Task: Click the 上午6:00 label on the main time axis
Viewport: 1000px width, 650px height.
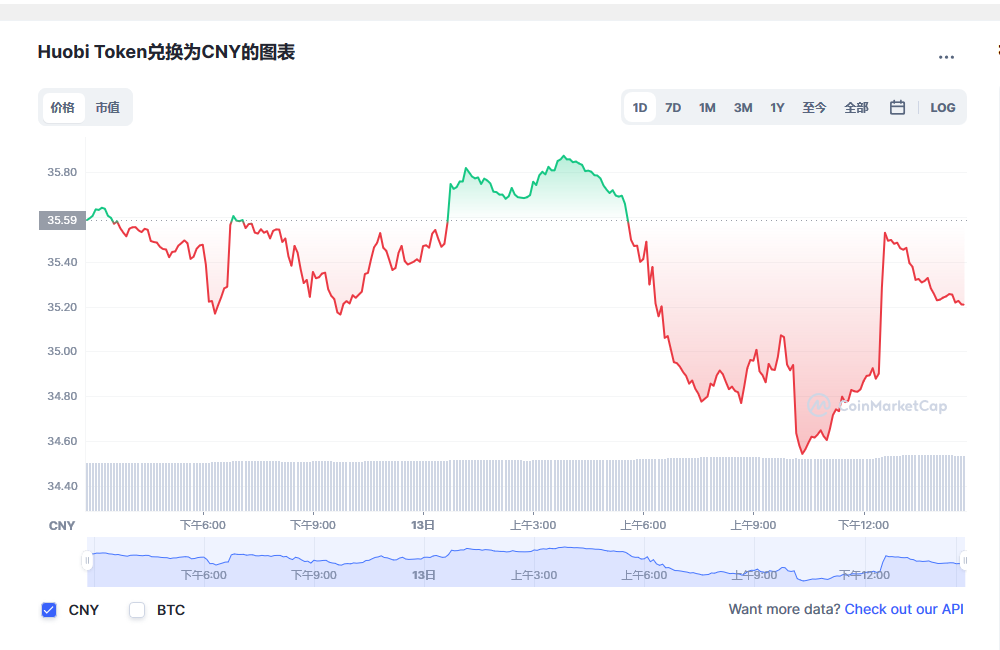Action: tap(643, 525)
